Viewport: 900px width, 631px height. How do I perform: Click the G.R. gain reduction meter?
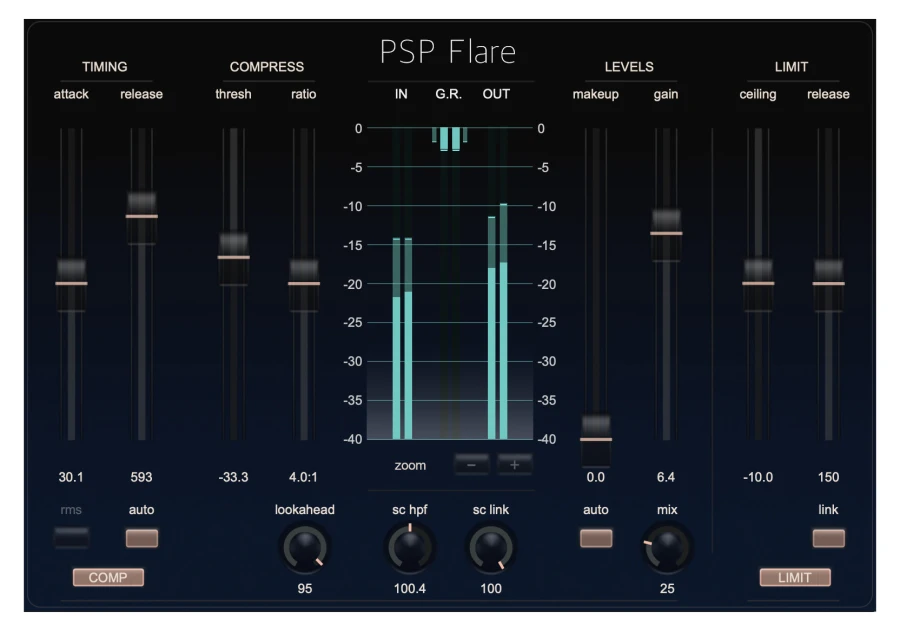pyautogui.click(x=449, y=139)
